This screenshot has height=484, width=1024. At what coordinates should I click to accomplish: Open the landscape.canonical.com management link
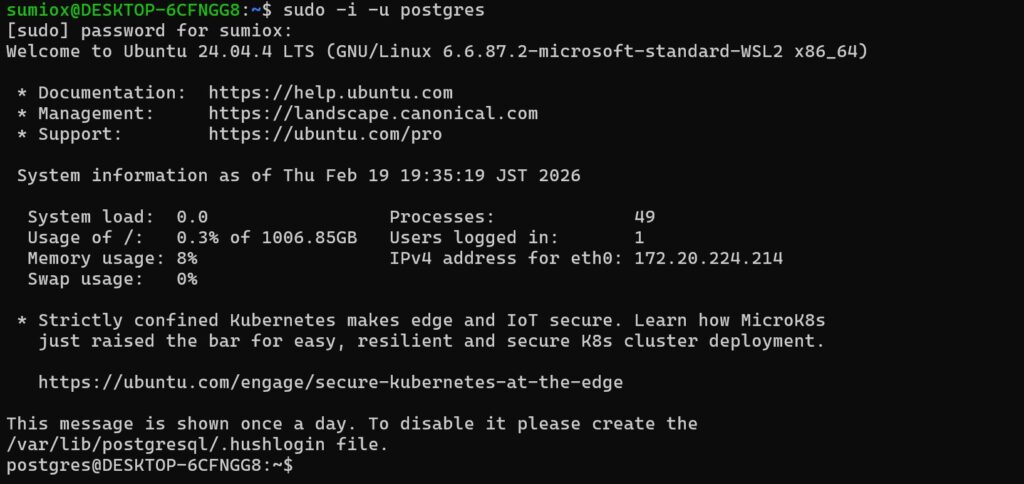click(373, 114)
